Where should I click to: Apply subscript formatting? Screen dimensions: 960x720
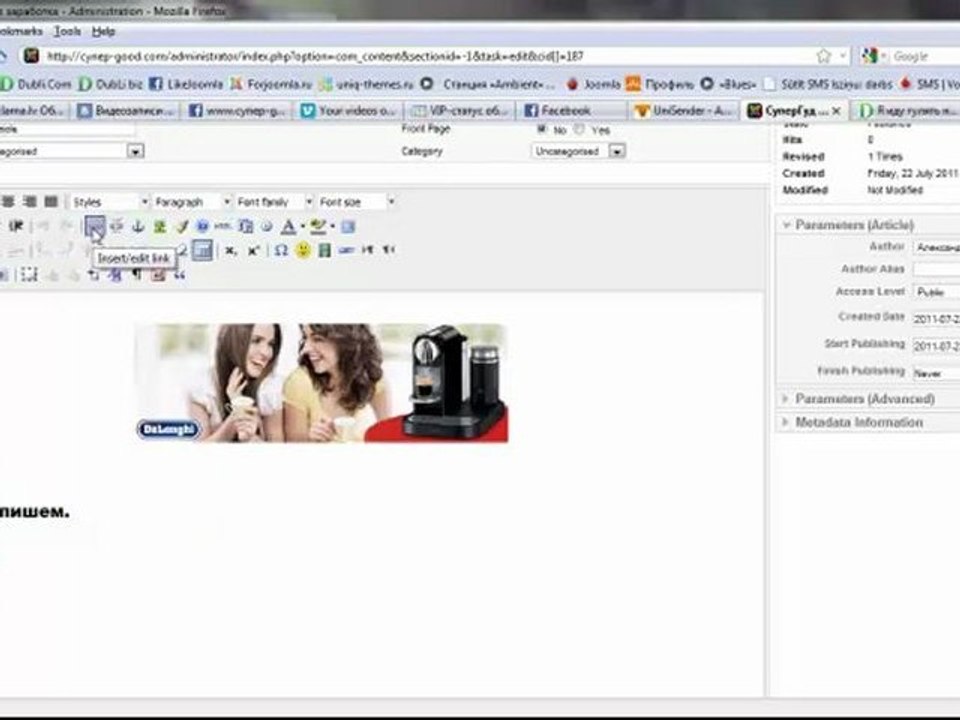coord(231,250)
